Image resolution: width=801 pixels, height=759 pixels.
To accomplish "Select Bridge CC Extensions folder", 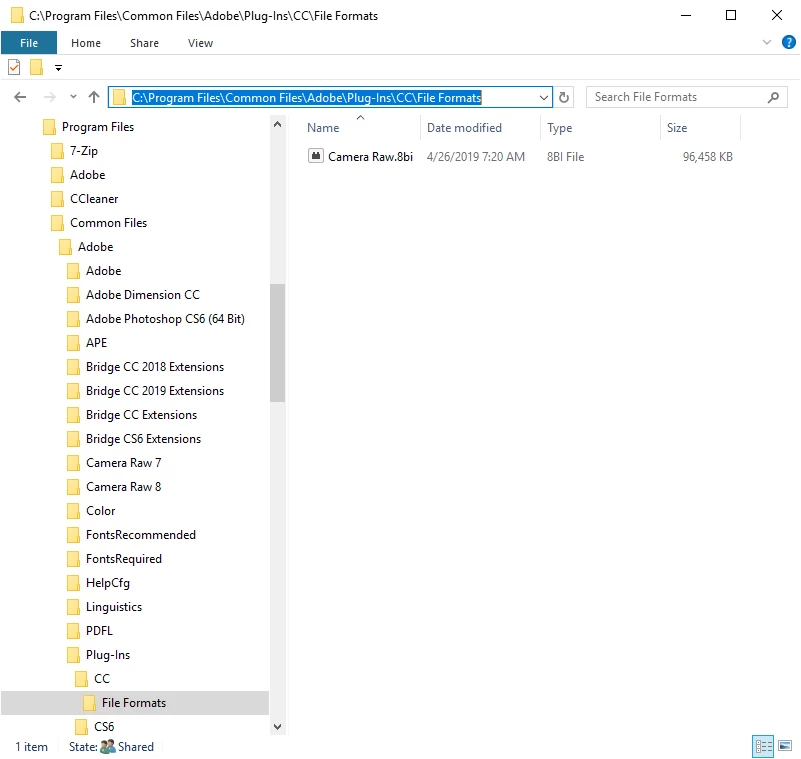I will click(x=141, y=415).
